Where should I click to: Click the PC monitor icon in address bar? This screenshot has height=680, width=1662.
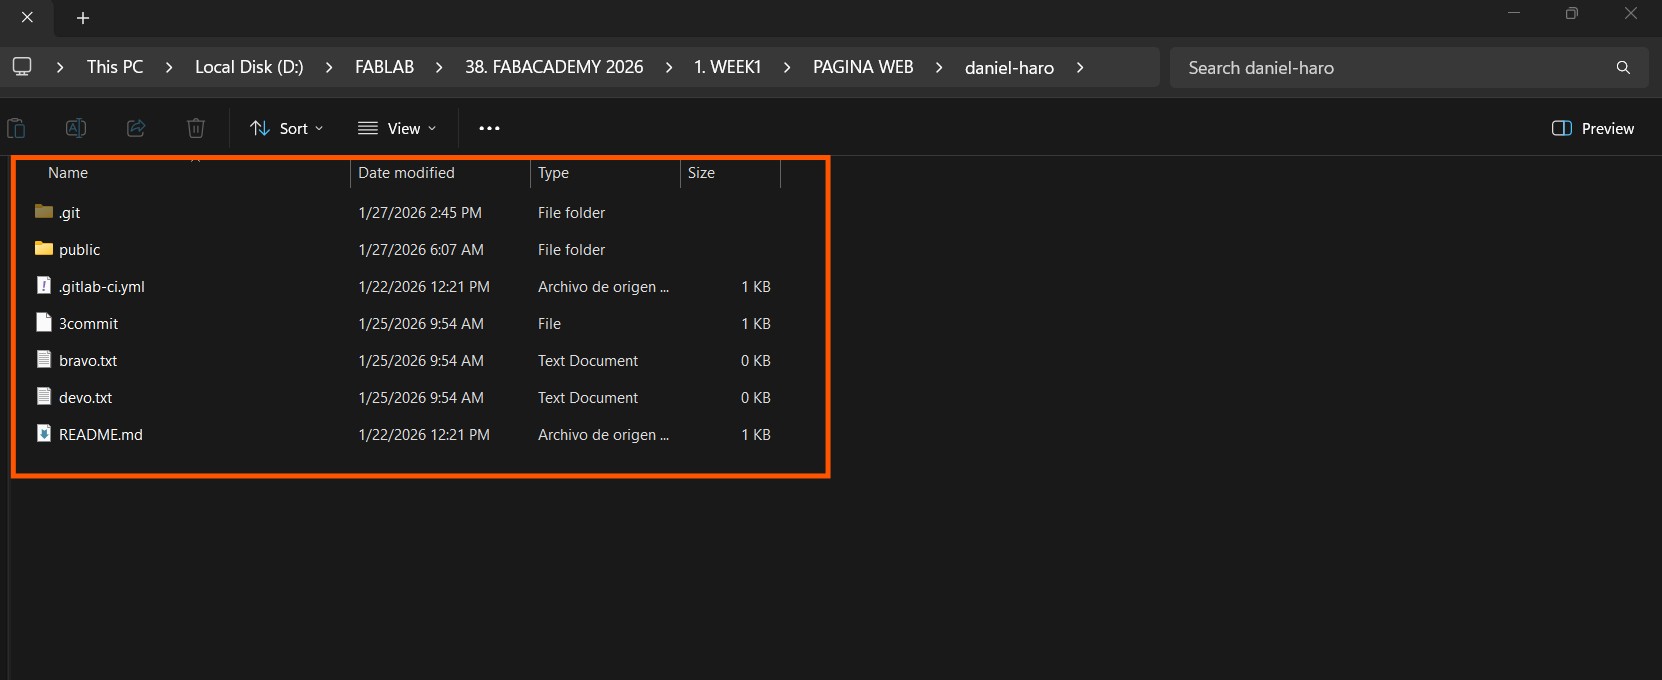tap(22, 67)
